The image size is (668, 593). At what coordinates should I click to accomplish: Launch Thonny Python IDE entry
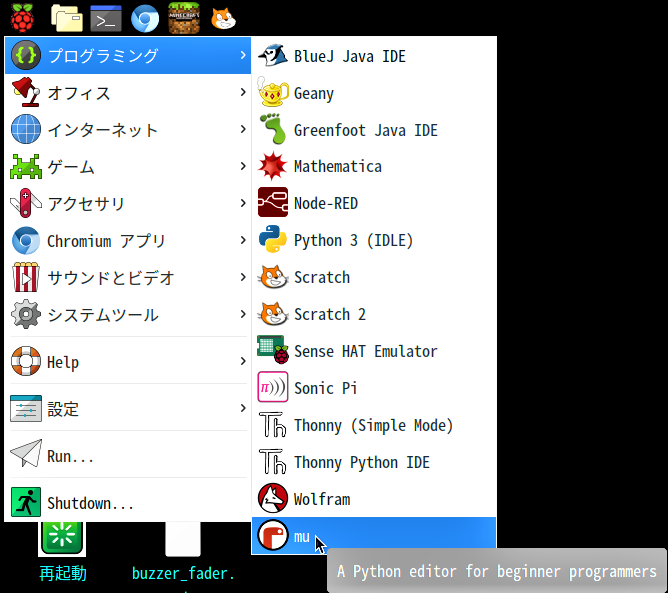pos(374,461)
